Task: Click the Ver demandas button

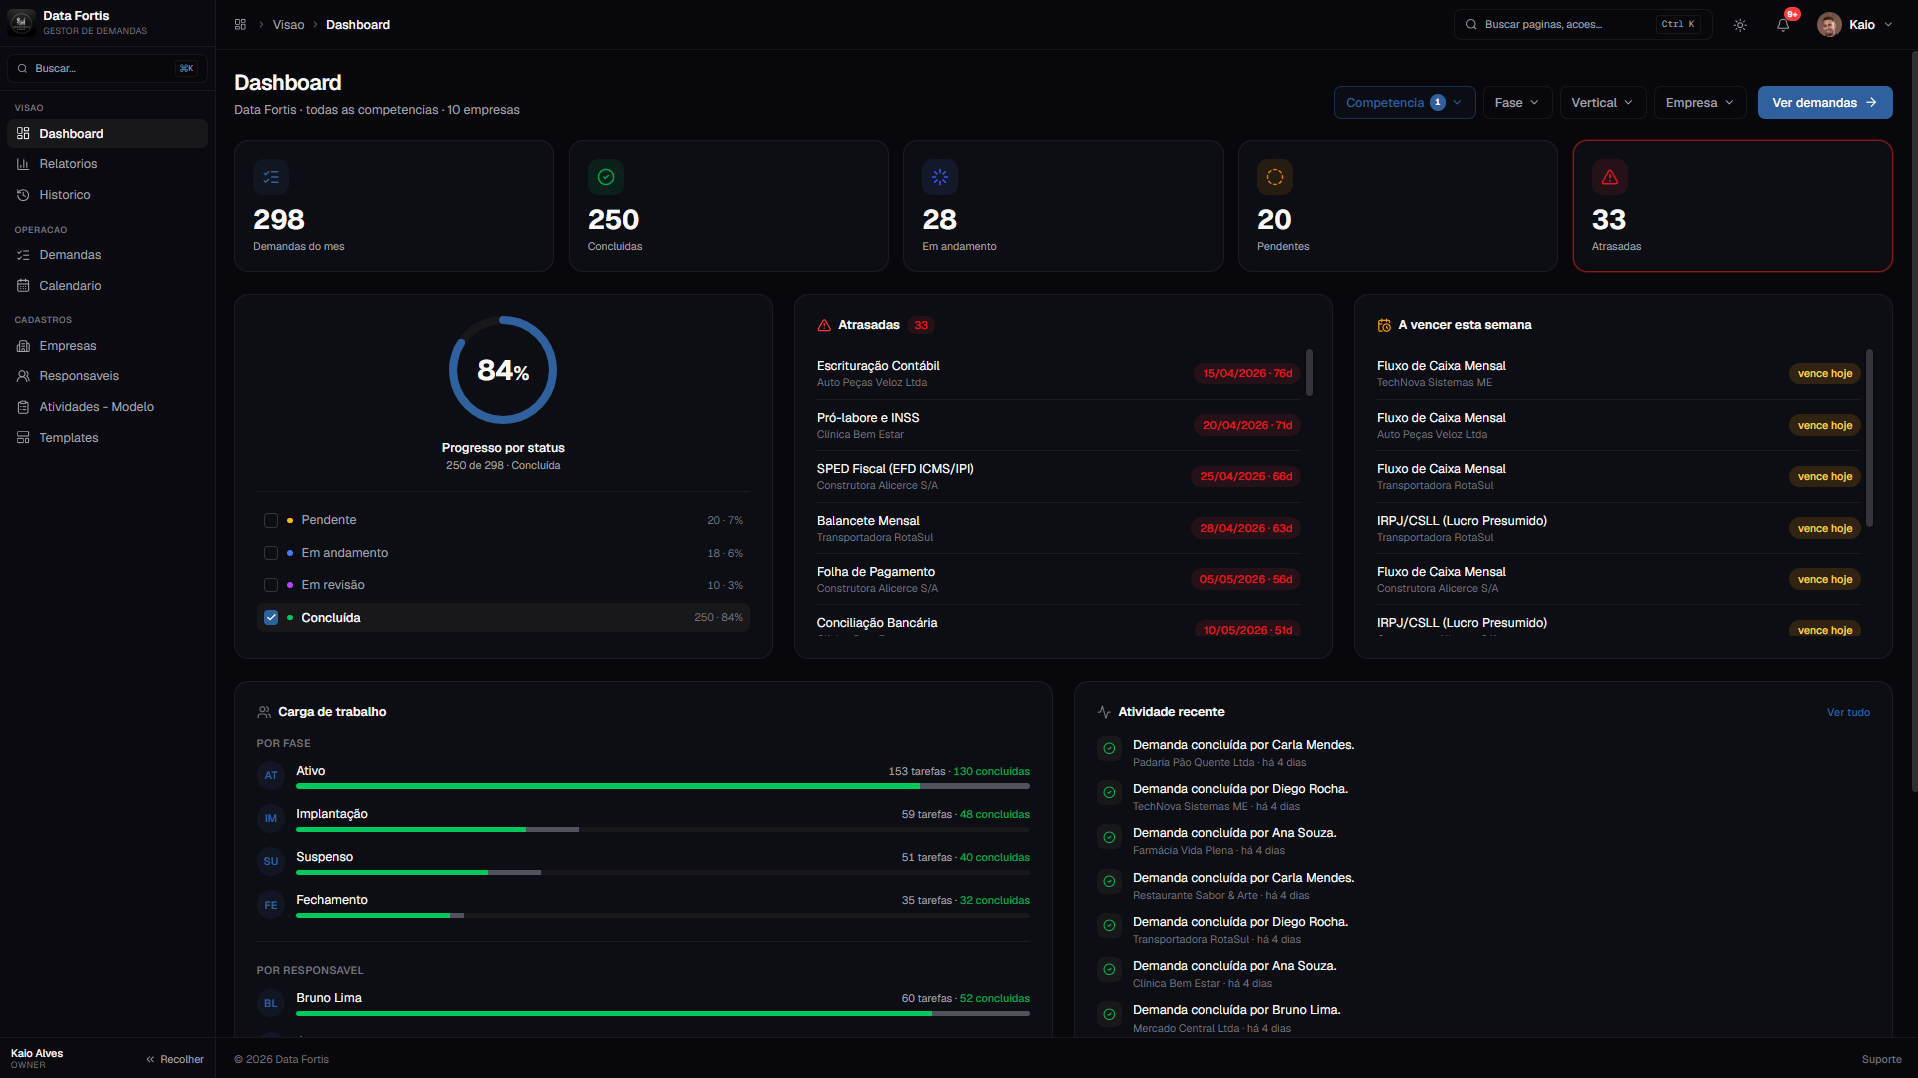Action: (1824, 103)
